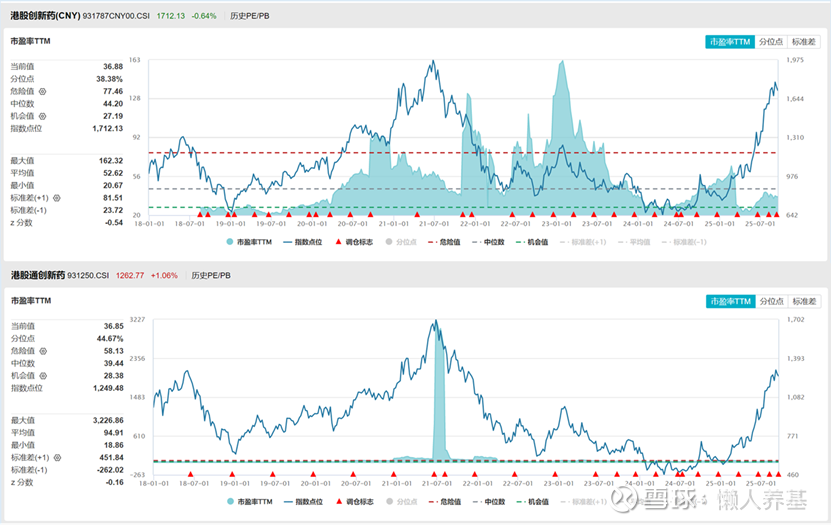Open settings gear beside 危险值 in top panel
831x525 pixels.
point(43,91)
